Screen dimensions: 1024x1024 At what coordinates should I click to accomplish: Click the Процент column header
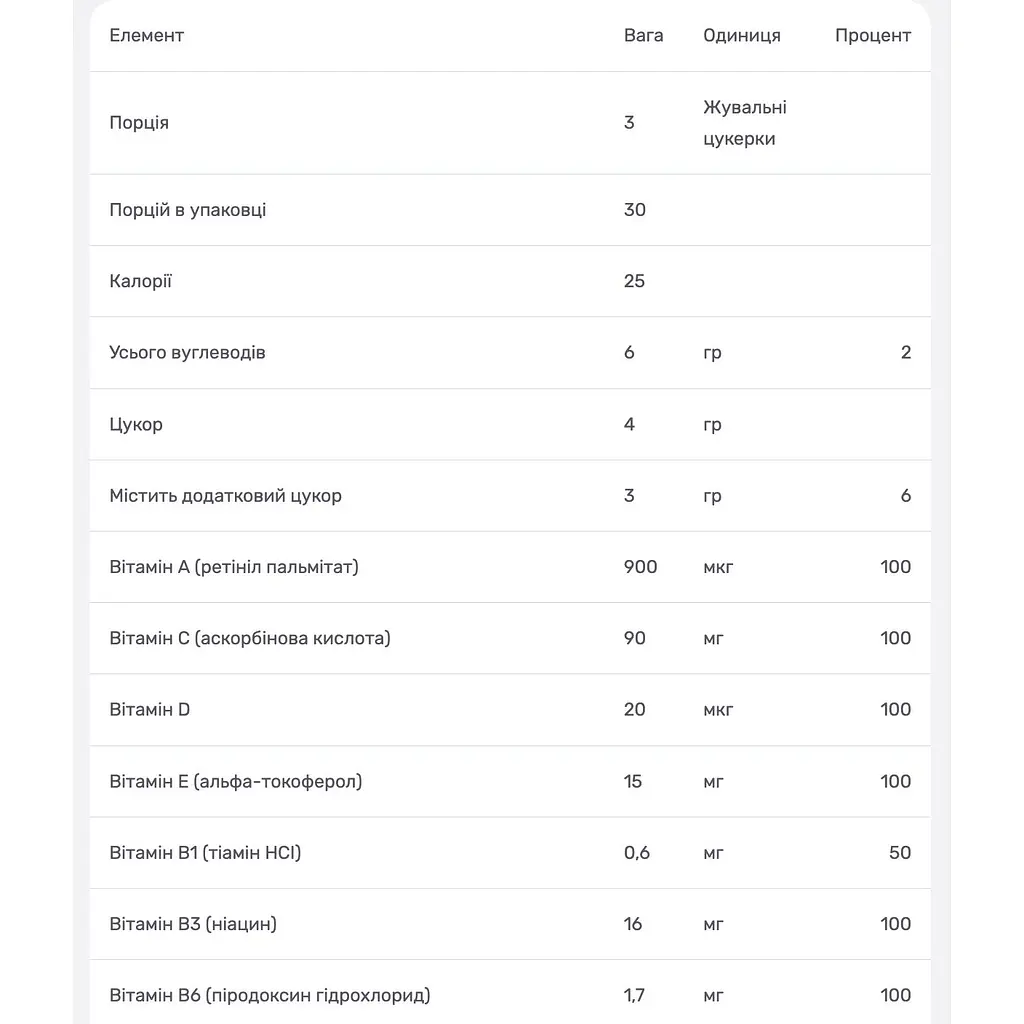[872, 35]
